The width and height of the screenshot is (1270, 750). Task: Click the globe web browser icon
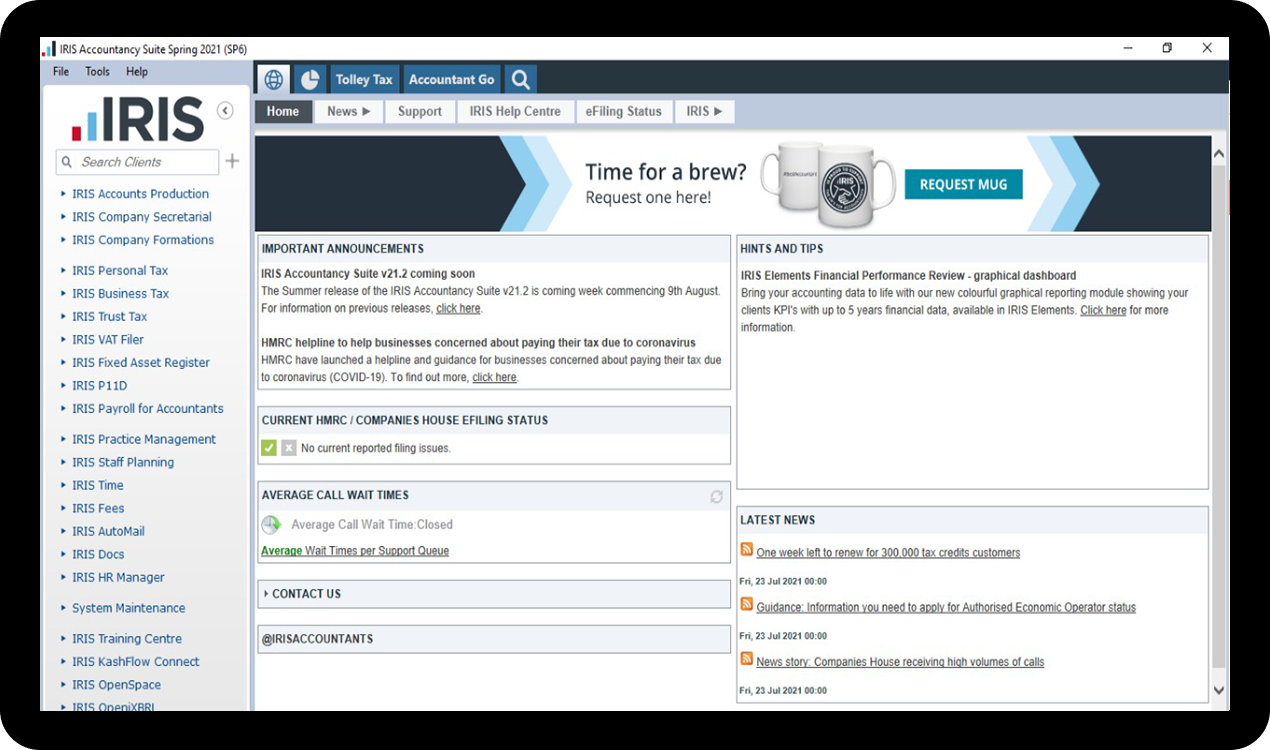(x=273, y=80)
